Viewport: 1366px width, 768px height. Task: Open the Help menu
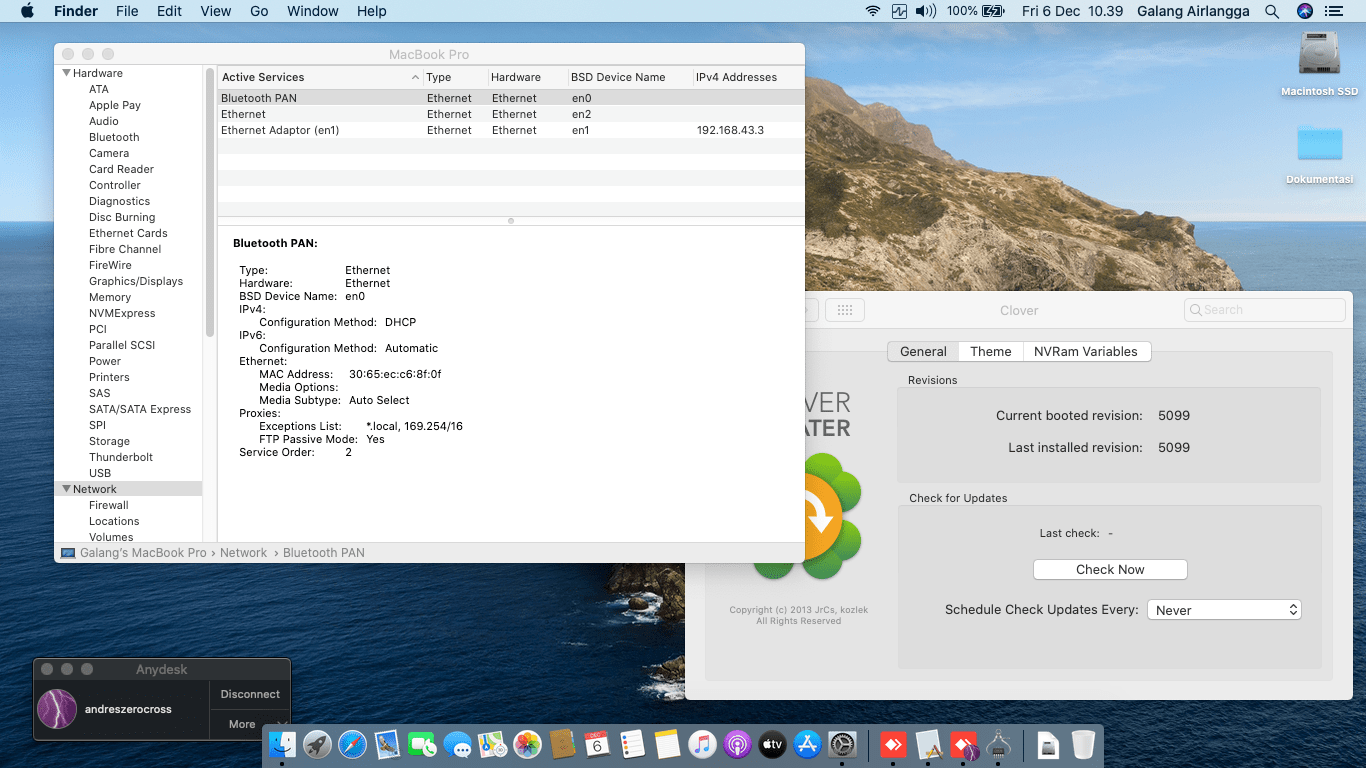point(372,11)
